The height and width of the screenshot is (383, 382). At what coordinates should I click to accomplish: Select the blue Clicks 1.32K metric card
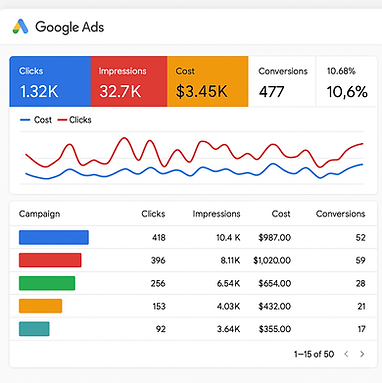pos(50,81)
